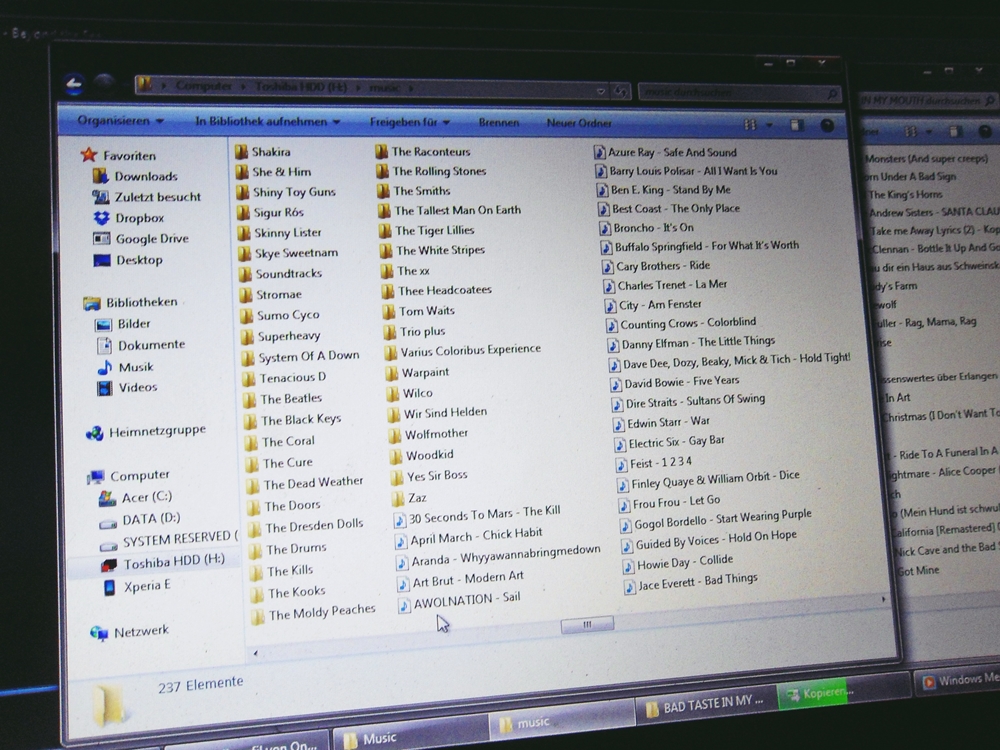Viewport: 1000px width, 750px height.
Task: Select the Google Drive icon in Favoriten
Action: pos(101,239)
